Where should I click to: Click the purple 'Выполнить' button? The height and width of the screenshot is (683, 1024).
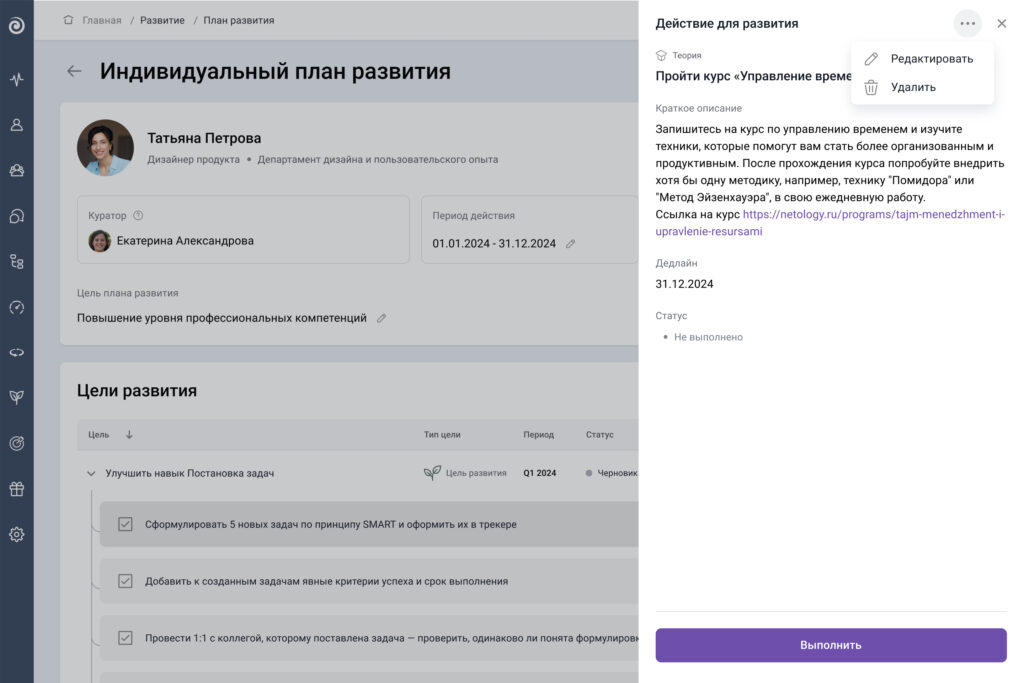pos(830,645)
